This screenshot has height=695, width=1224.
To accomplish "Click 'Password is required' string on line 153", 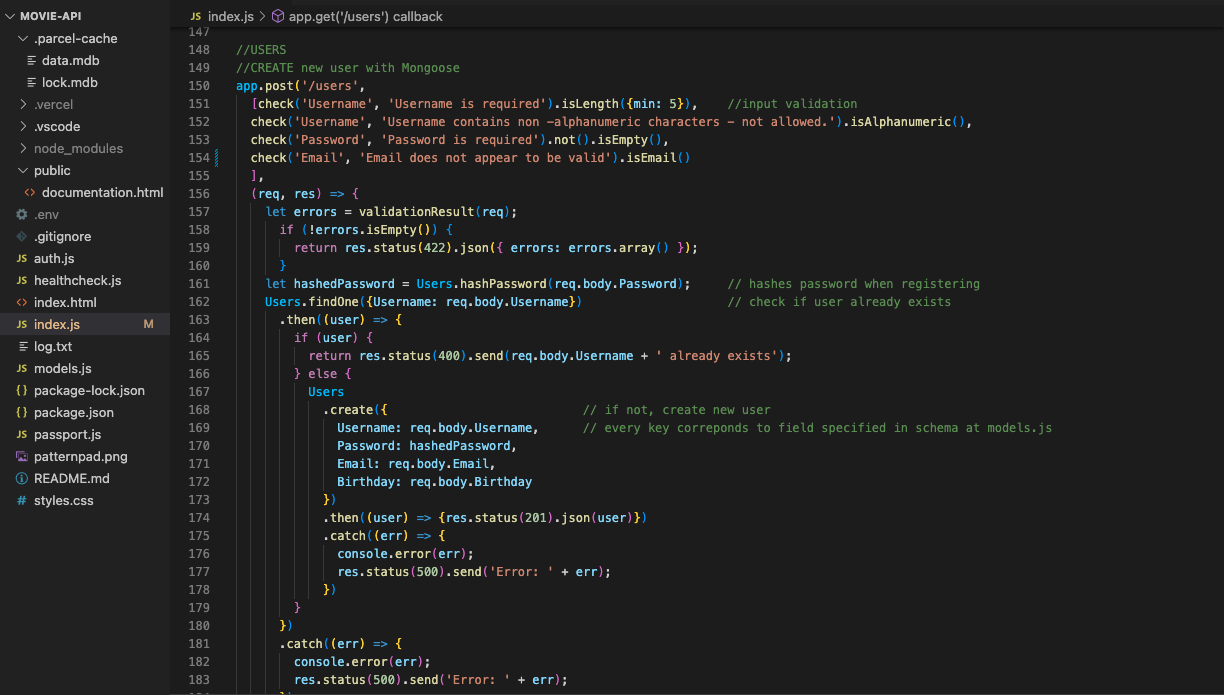I will [459, 140].
